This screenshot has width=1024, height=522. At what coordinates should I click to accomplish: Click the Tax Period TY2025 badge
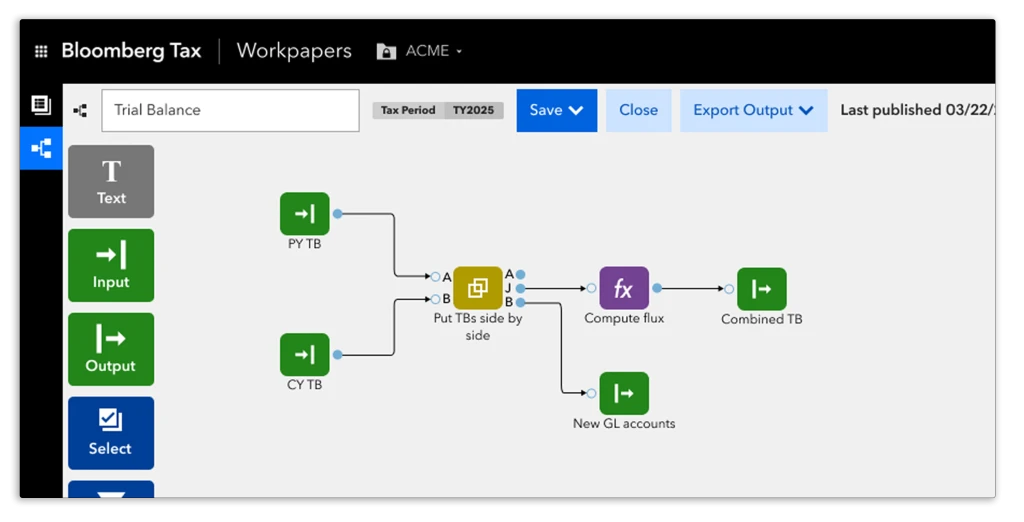click(438, 110)
